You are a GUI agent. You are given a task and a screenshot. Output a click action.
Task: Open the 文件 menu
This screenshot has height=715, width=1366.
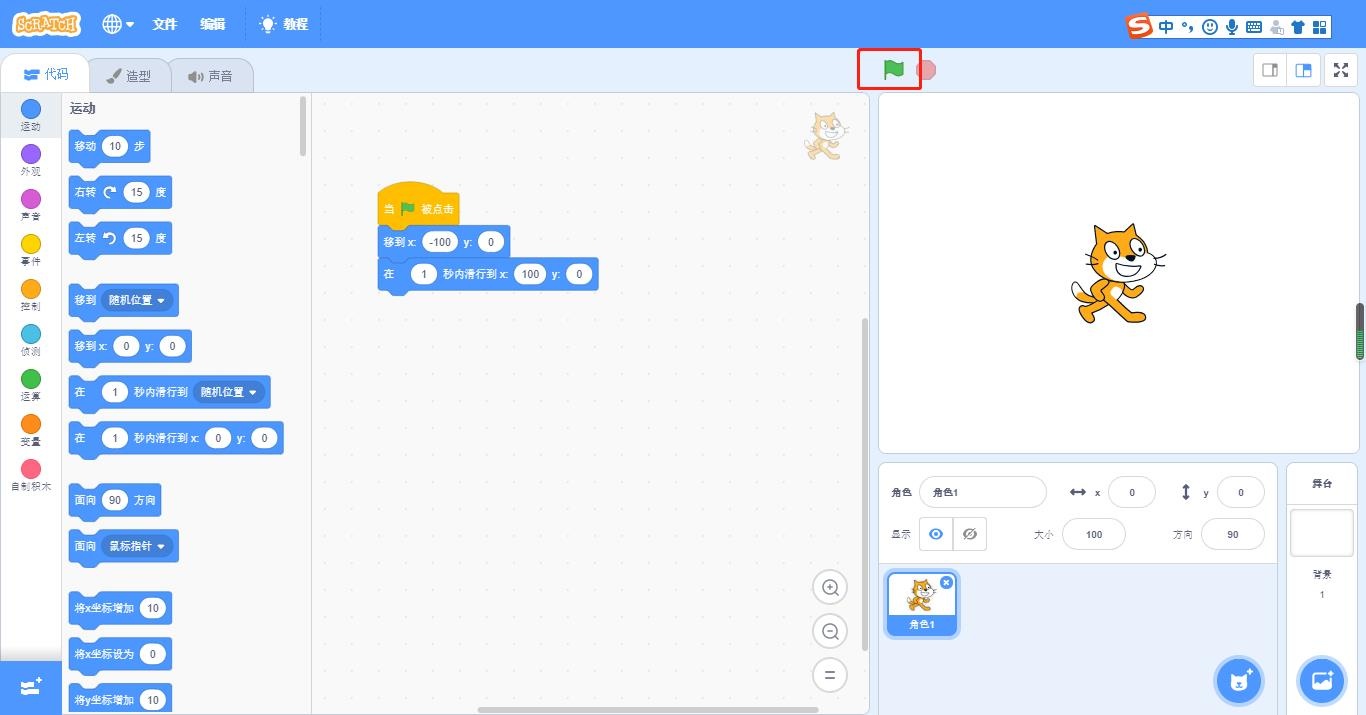[x=165, y=24]
